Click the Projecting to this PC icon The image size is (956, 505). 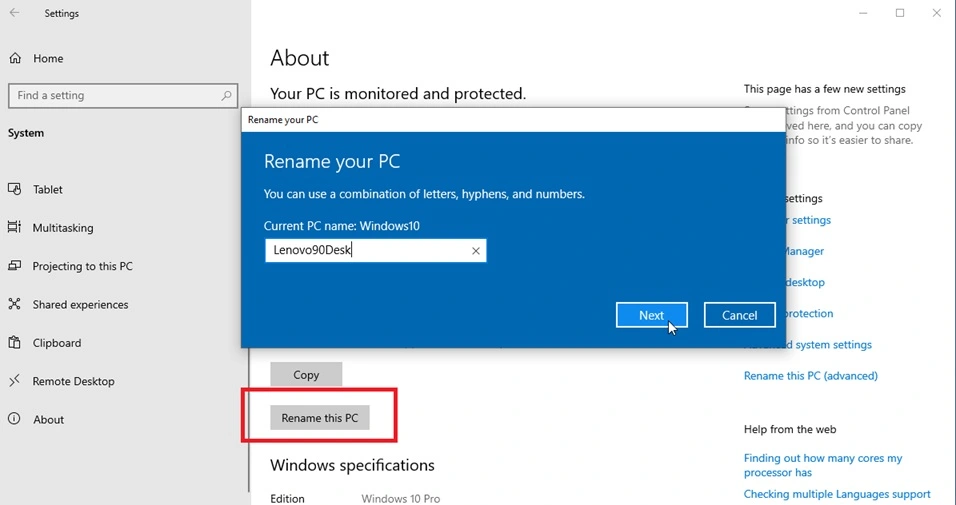(15, 266)
